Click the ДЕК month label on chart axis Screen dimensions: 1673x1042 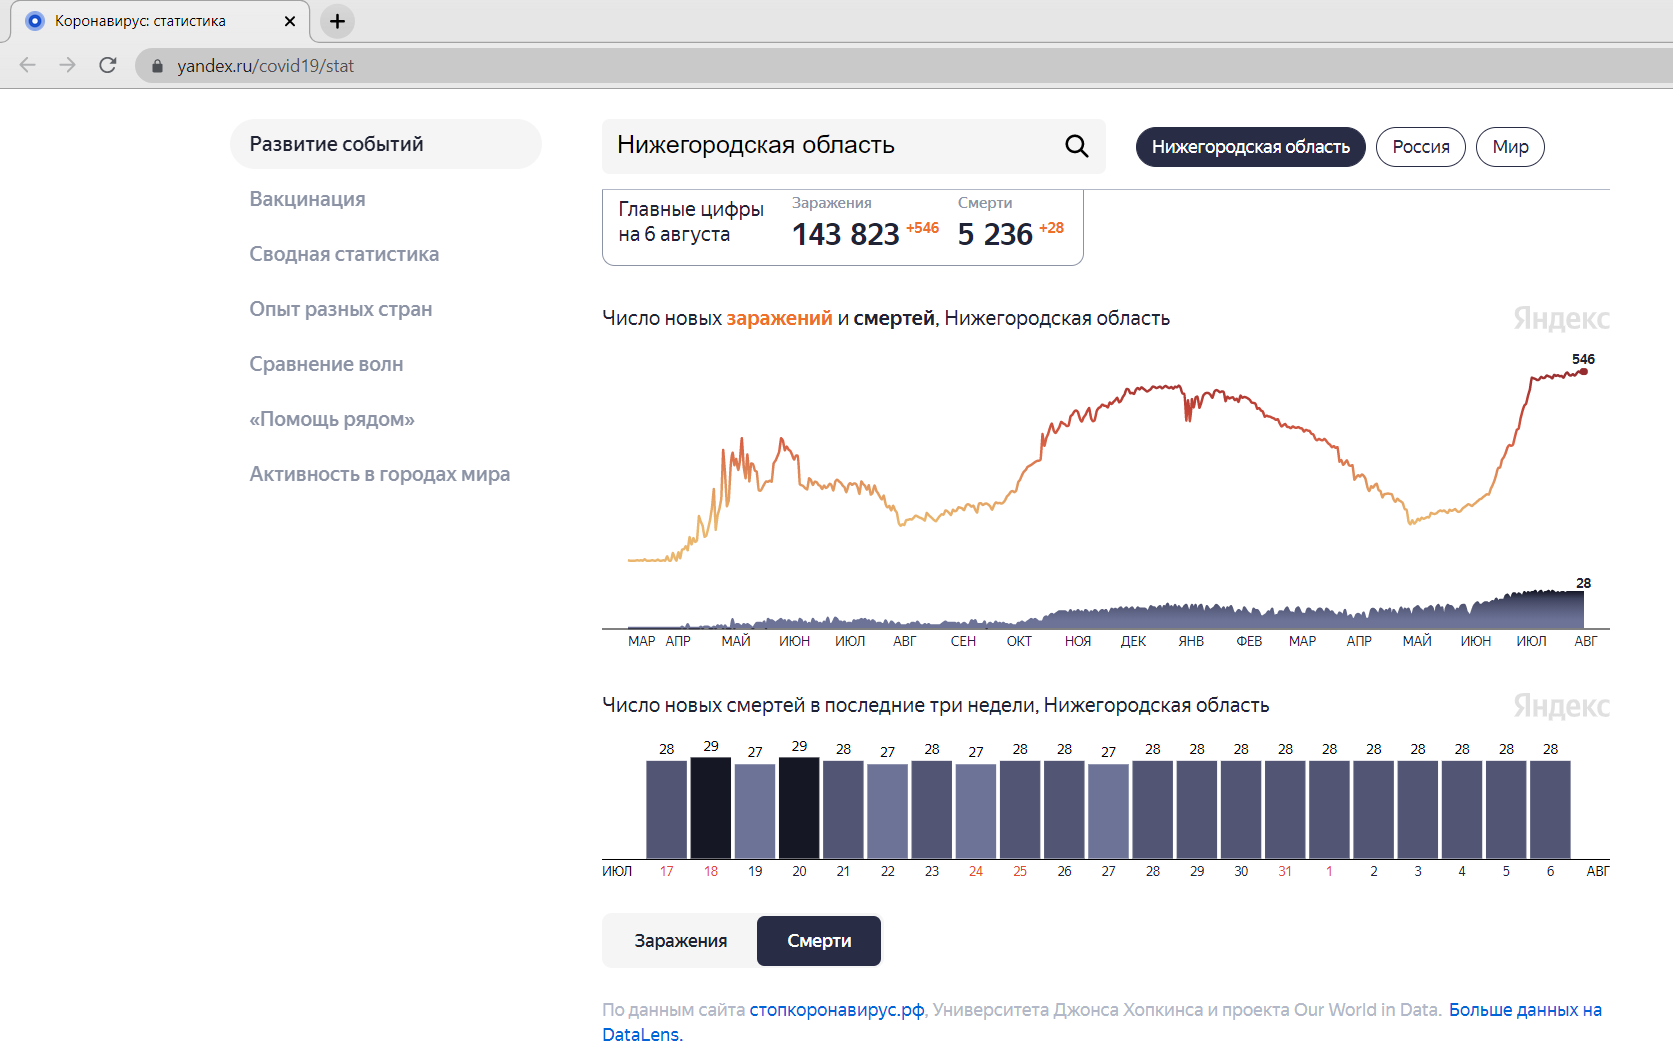pos(1133,641)
